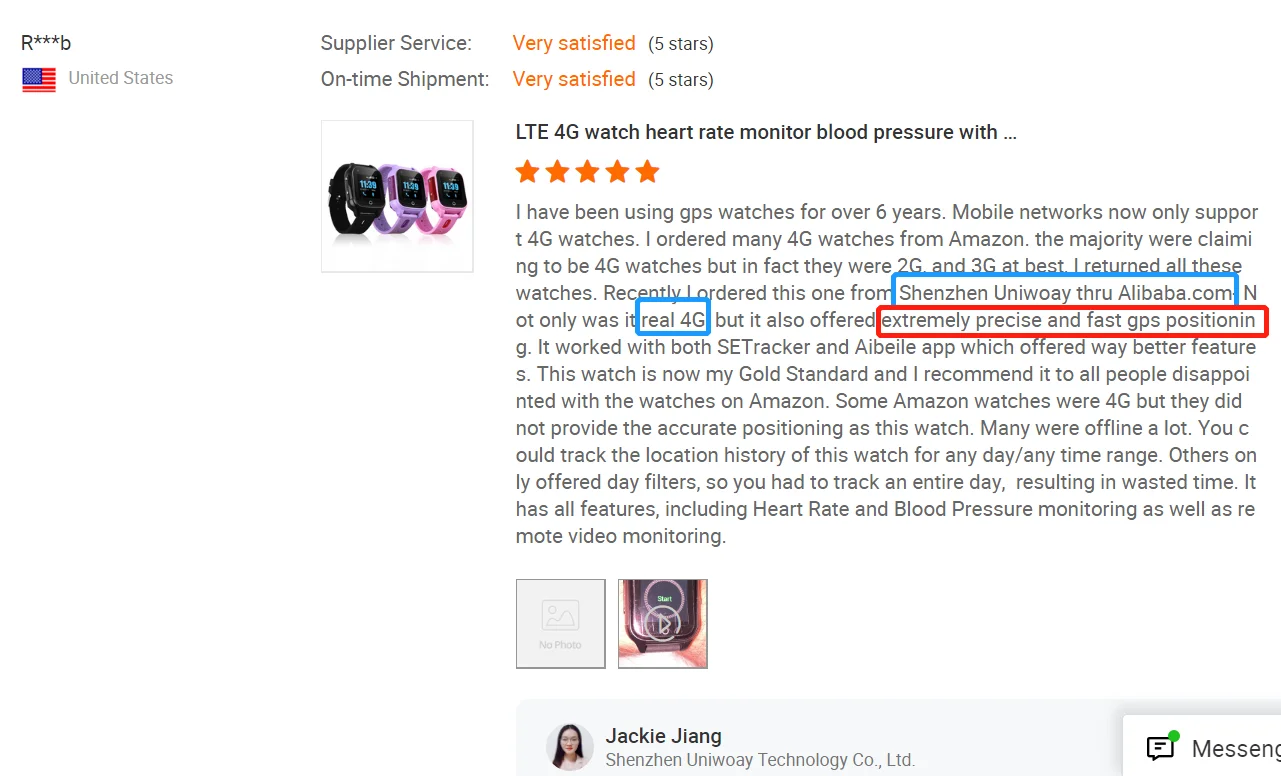
Task: Open the LTE 4G watch product title link
Action: (766, 132)
